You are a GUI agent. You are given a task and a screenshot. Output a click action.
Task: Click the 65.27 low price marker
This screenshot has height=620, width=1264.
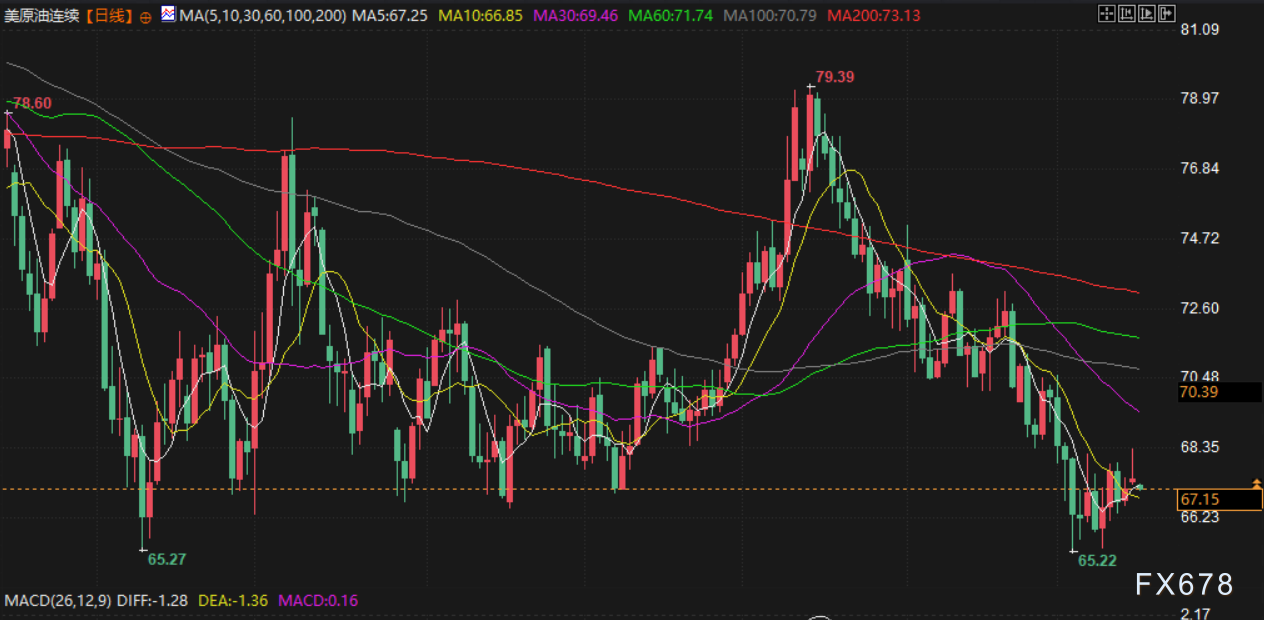tap(167, 559)
